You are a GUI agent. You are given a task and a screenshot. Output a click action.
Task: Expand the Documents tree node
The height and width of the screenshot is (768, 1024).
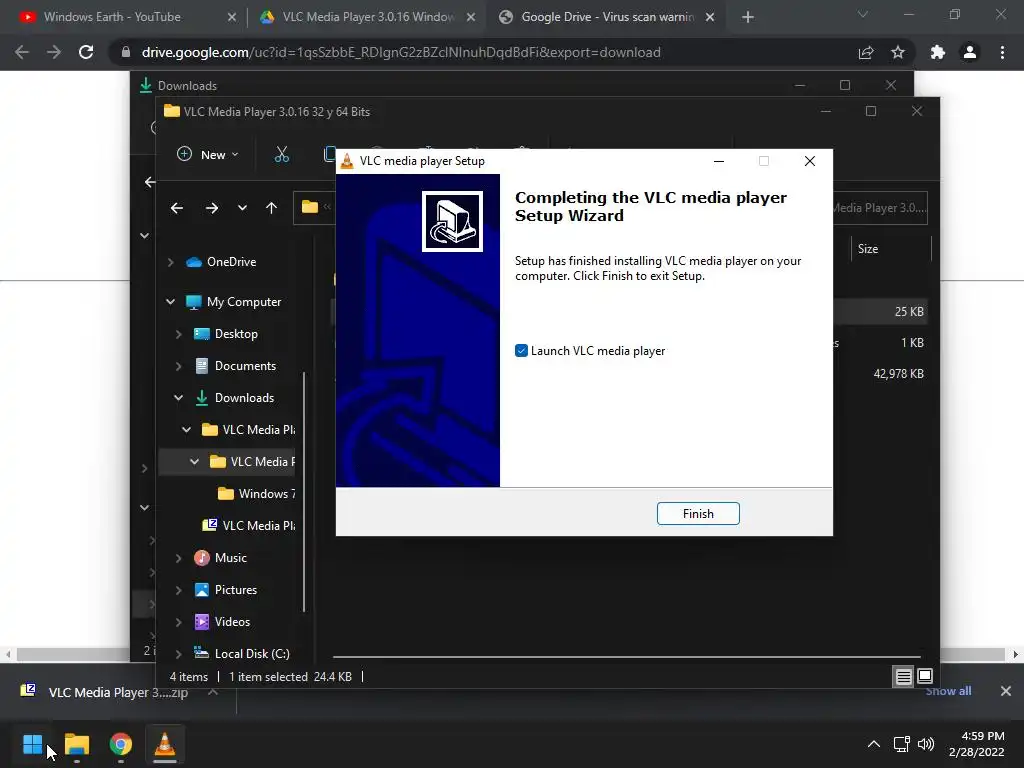(x=178, y=366)
